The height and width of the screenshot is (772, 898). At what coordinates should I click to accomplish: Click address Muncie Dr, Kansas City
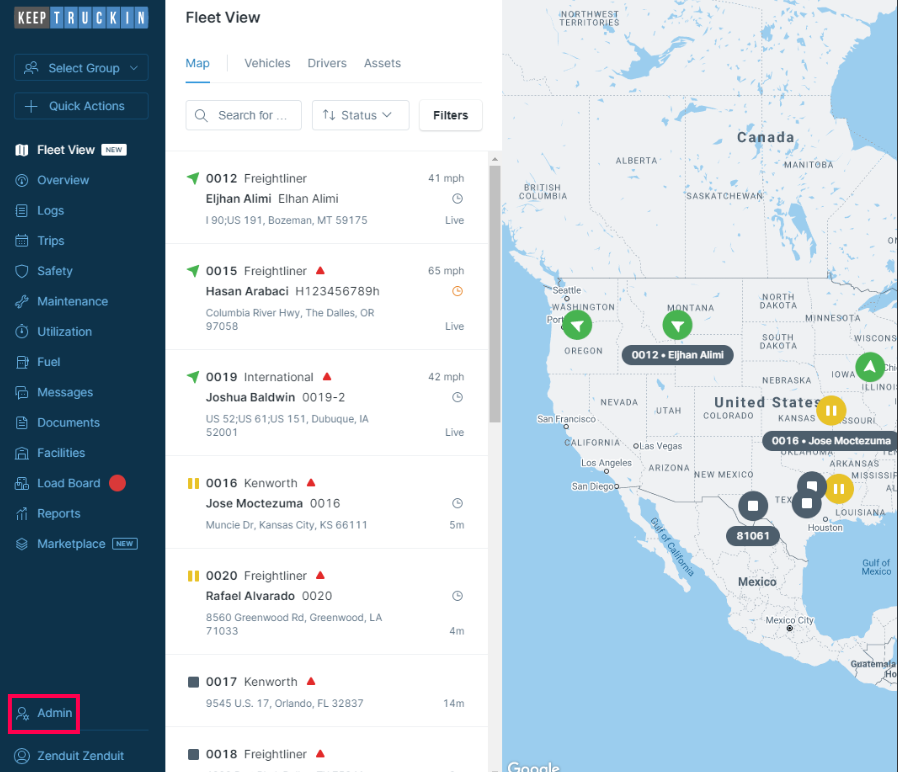(x=286, y=525)
